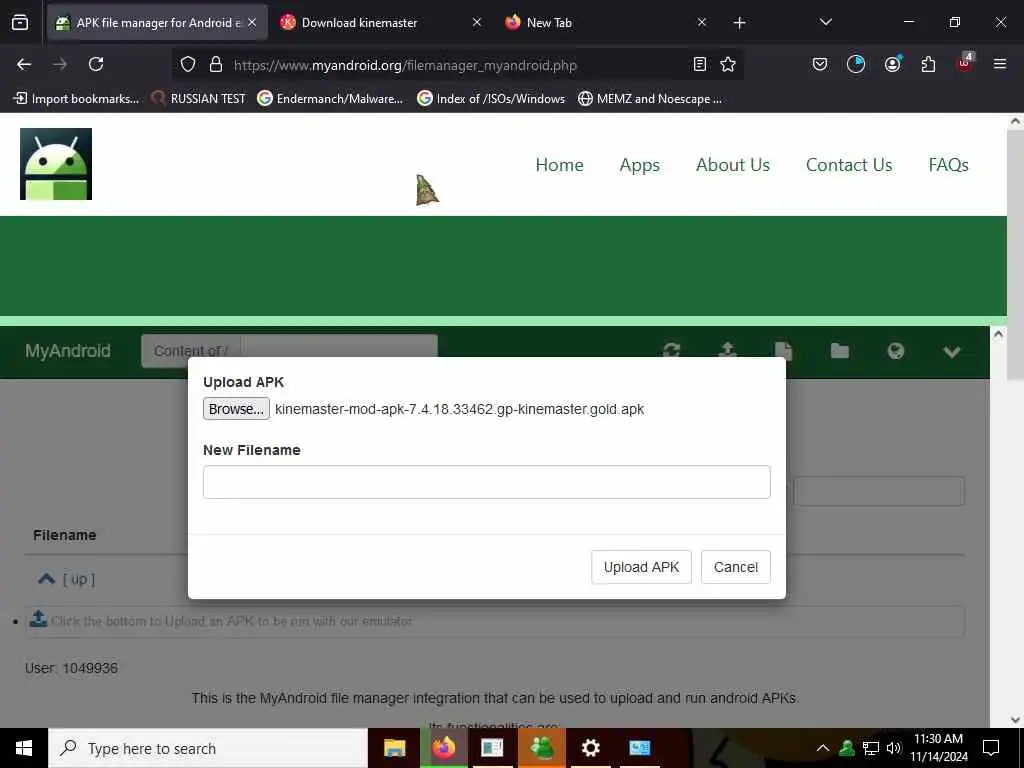Bookmark this page with the star

(728, 64)
